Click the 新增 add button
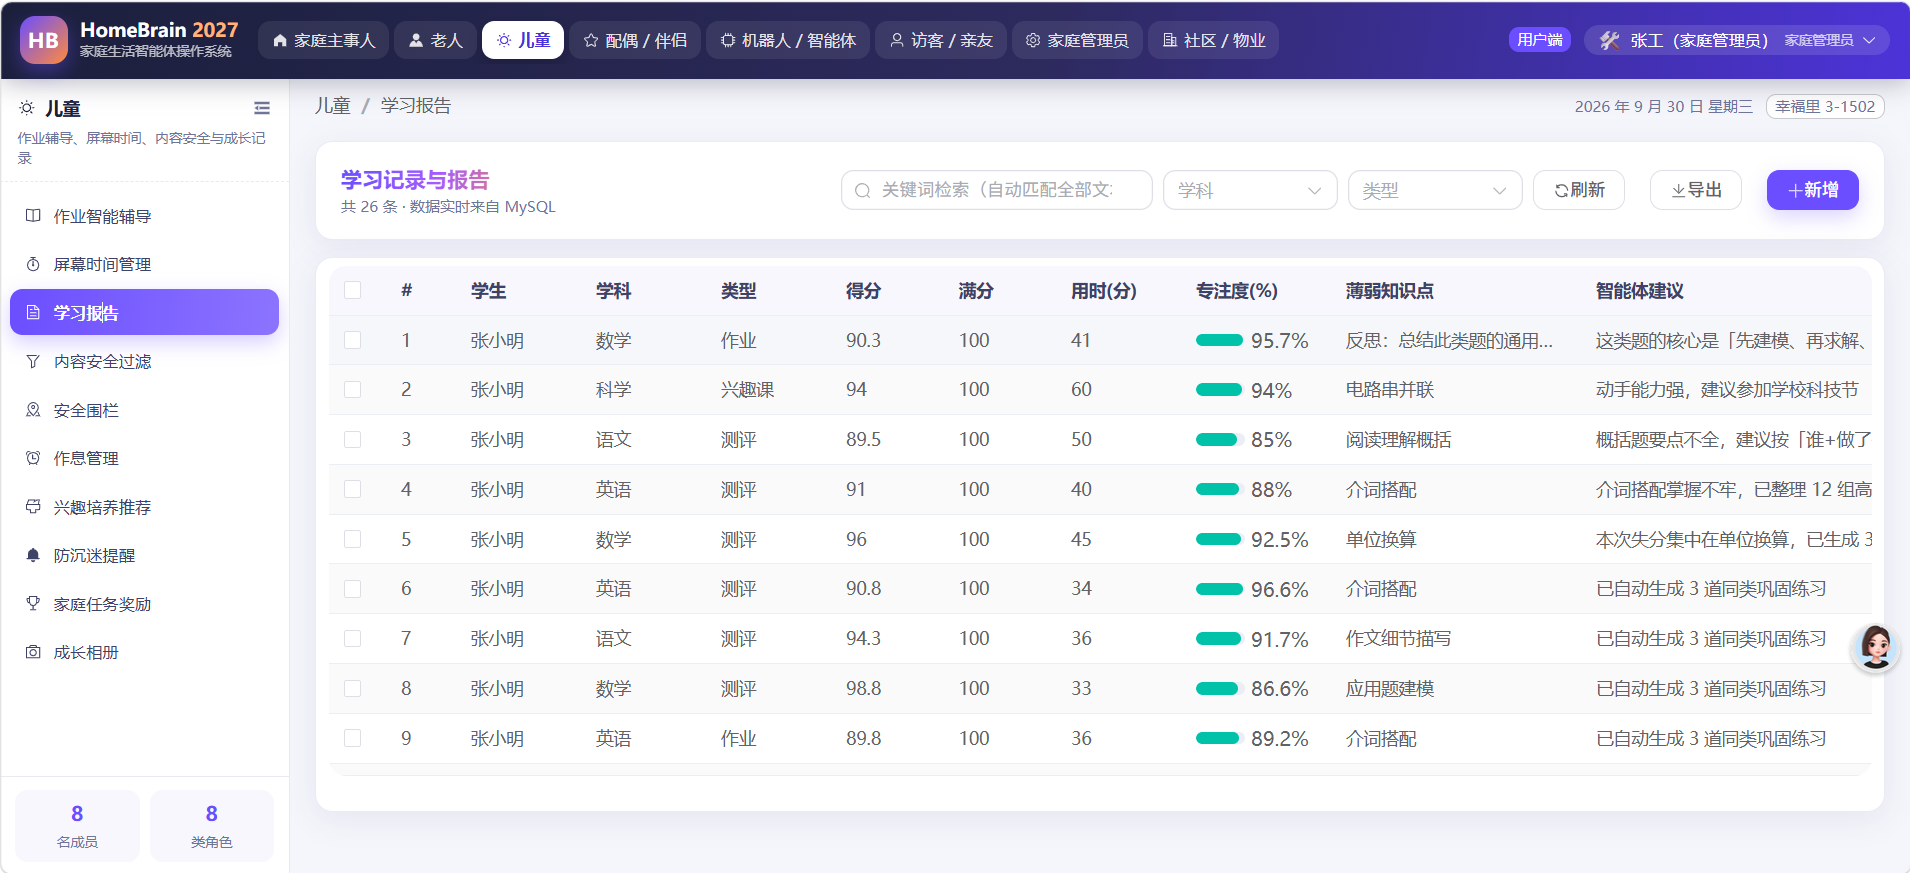 pos(1813,190)
